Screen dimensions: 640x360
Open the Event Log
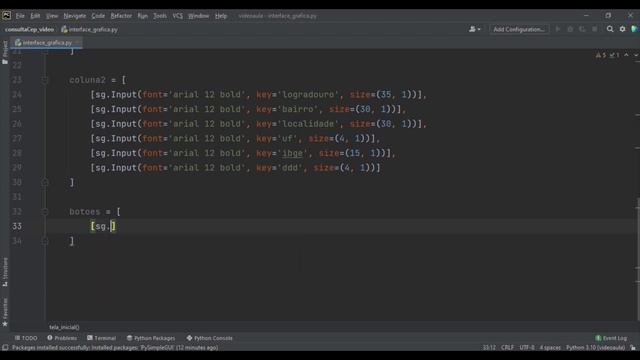(611, 338)
